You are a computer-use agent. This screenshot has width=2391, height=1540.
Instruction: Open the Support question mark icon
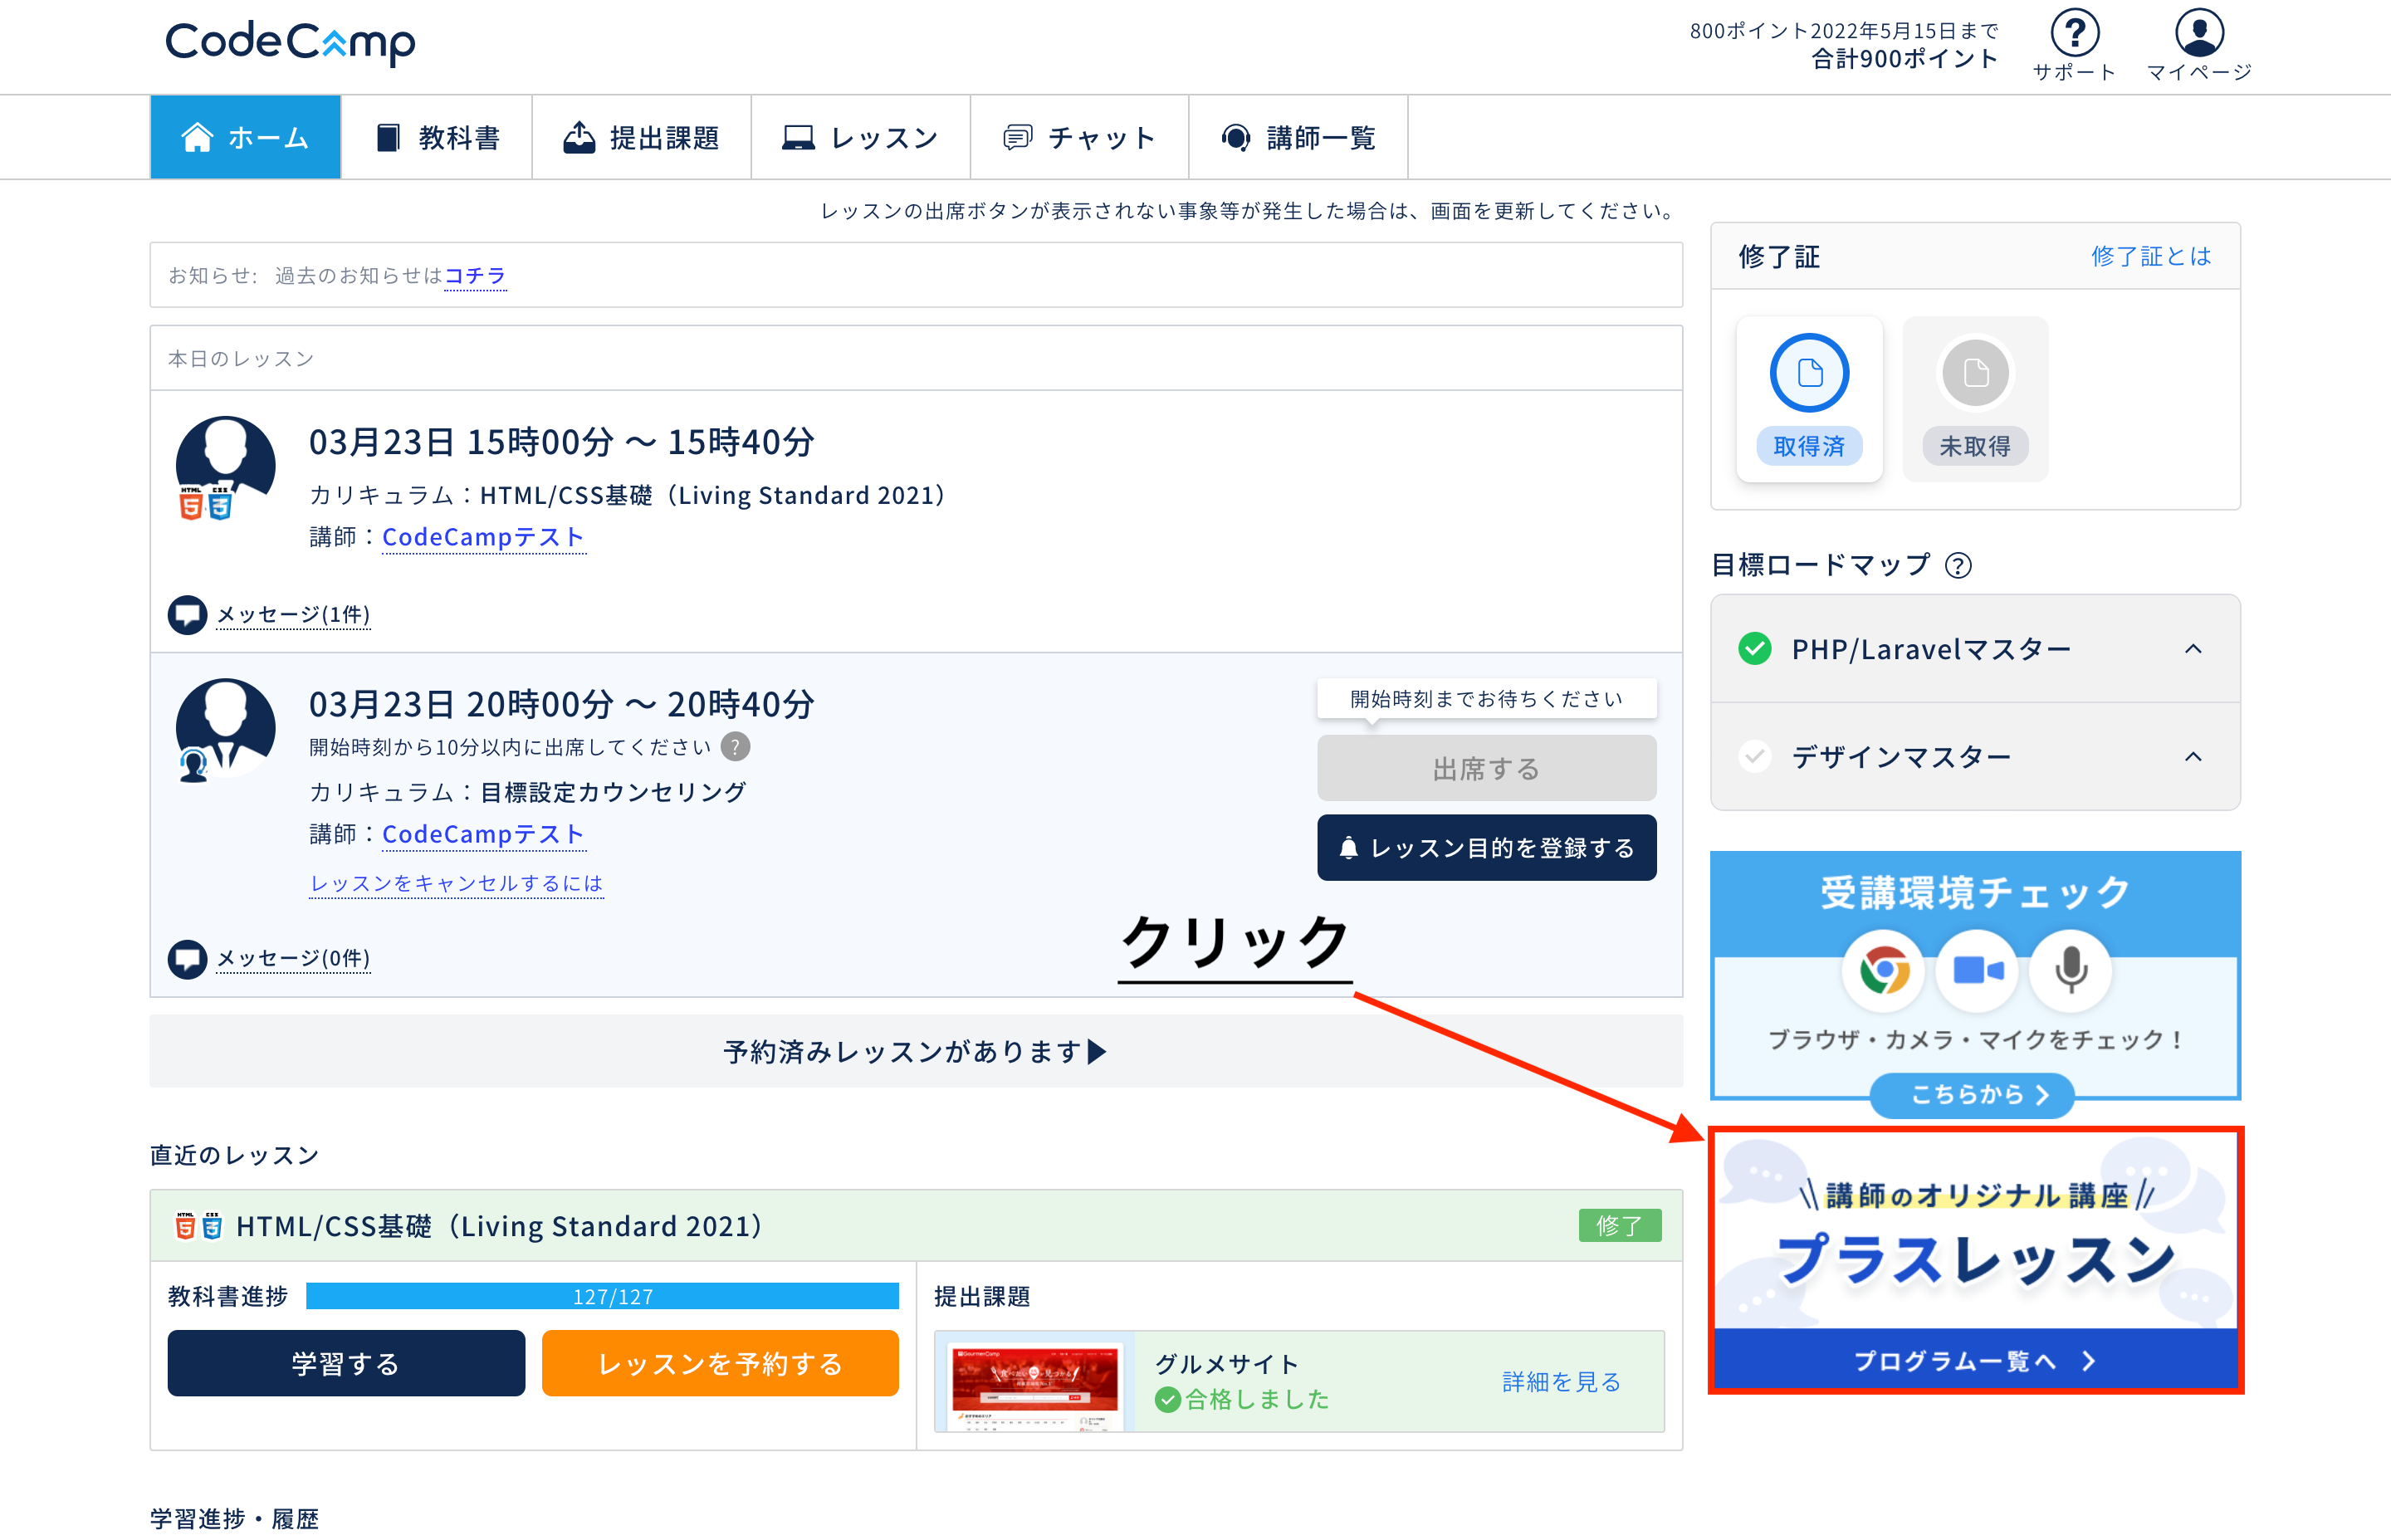[2074, 34]
